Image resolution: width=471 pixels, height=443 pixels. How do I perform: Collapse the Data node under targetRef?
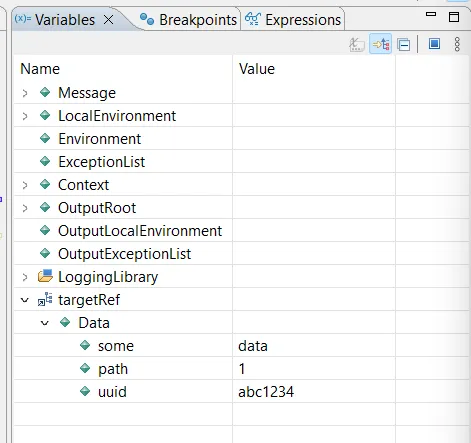pyautogui.click(x=45, y=323)
